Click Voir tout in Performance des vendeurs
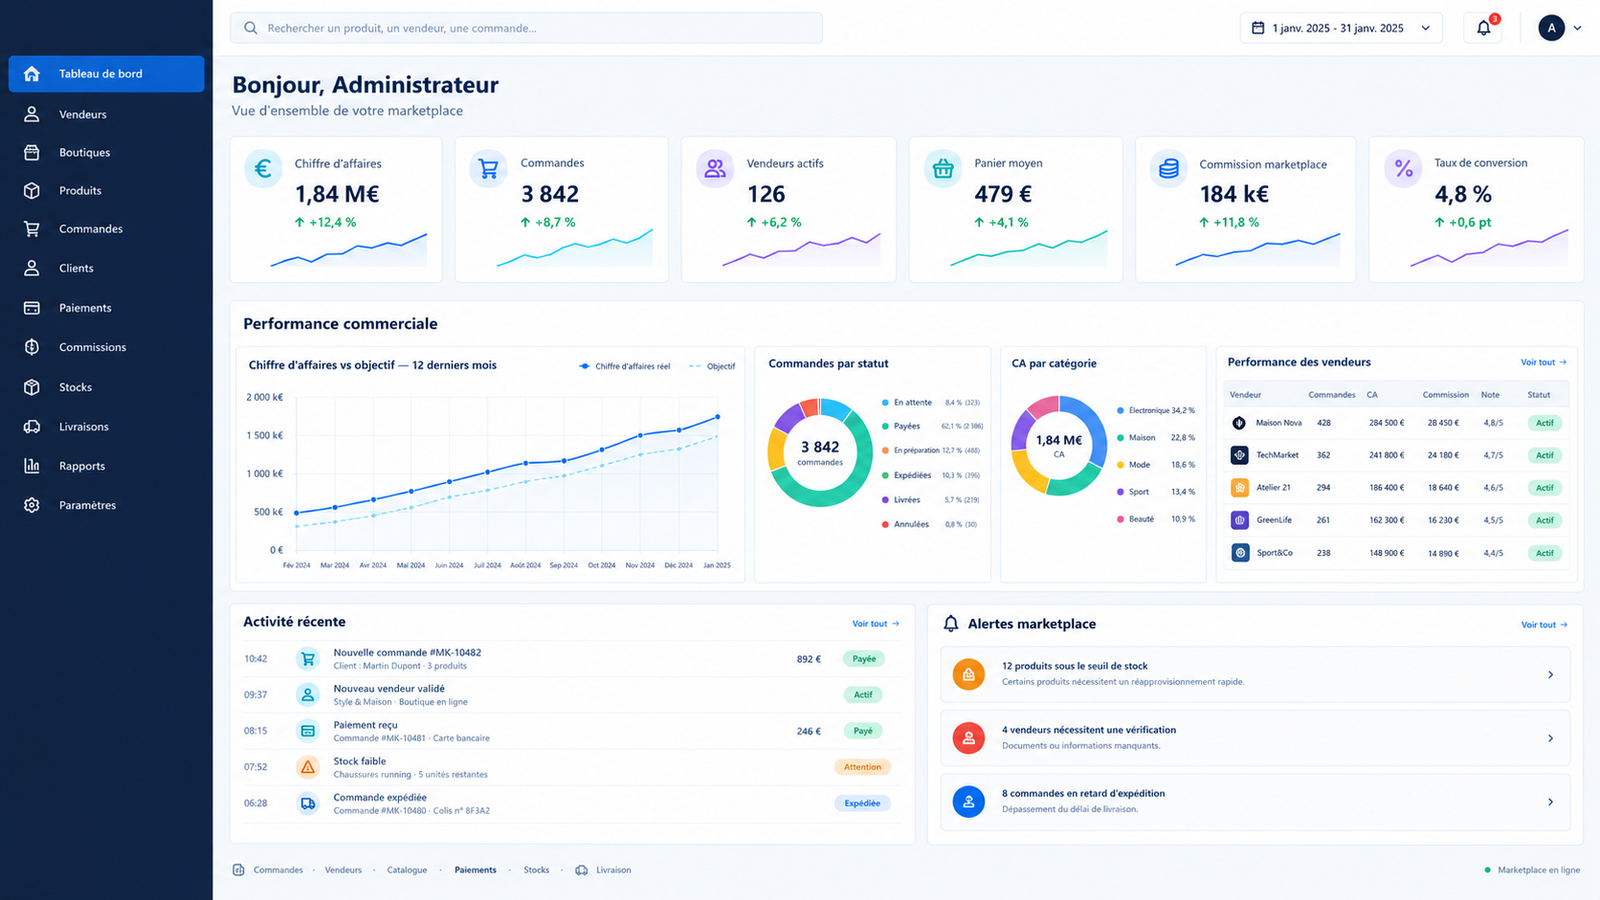The image size is (1600, 900). (x=1543, y=362)
